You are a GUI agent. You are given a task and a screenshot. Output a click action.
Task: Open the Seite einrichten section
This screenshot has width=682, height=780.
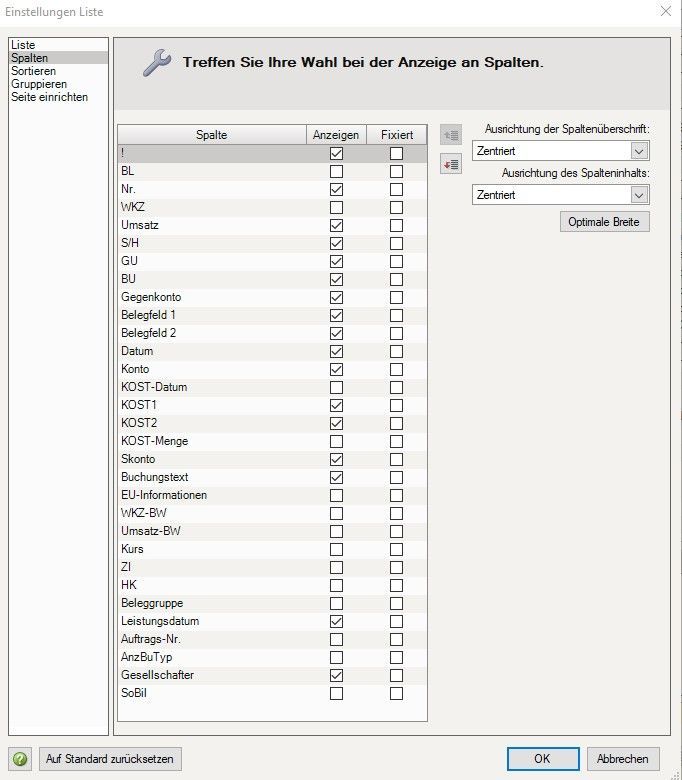(49, 98)
